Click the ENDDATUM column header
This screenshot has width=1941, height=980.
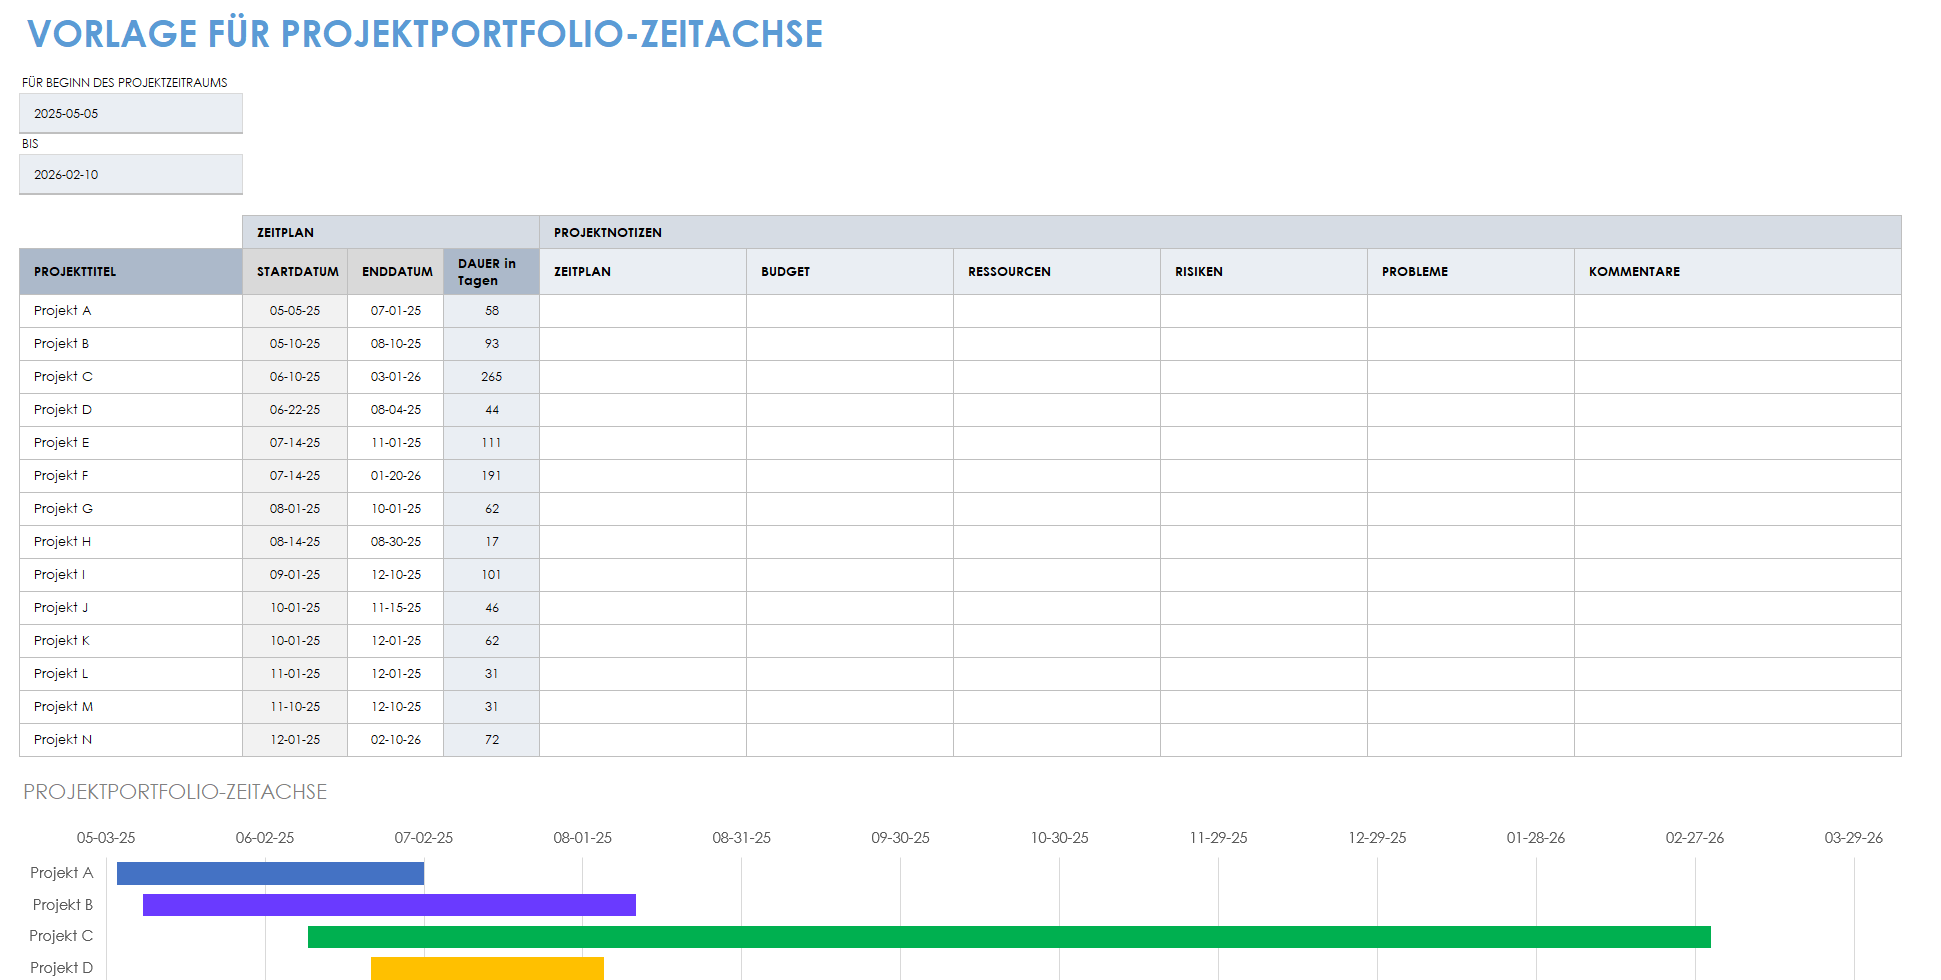pos(396,271)
